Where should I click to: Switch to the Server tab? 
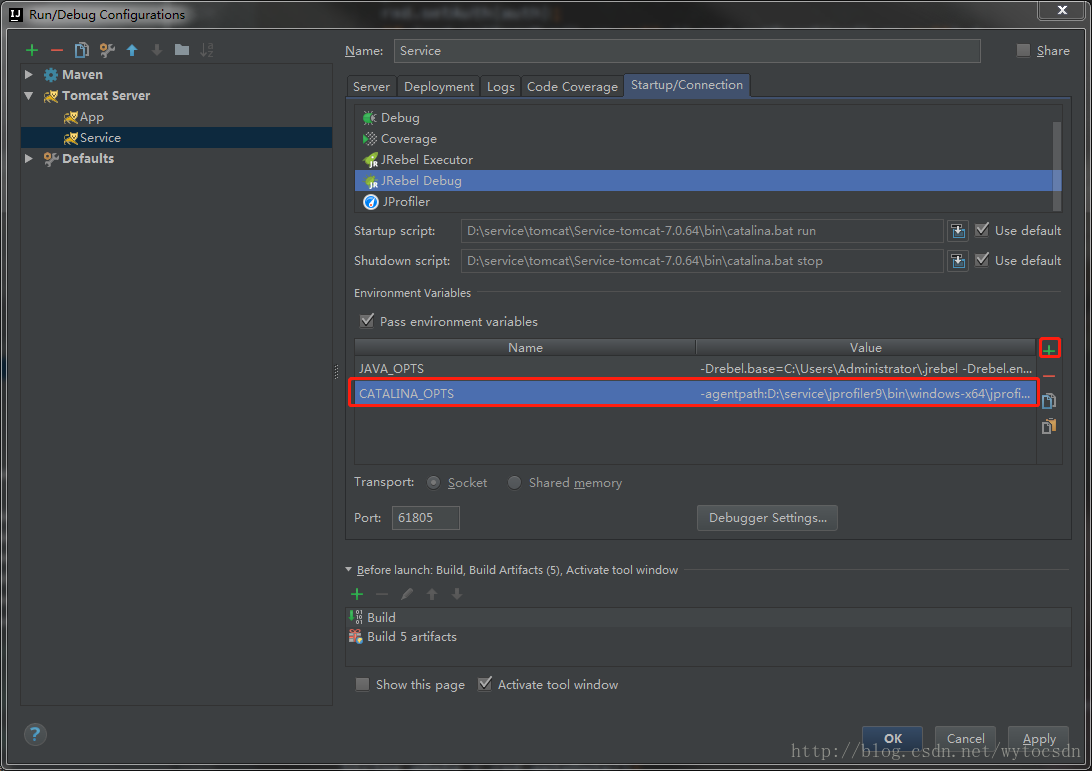click(x=371, y=86)
